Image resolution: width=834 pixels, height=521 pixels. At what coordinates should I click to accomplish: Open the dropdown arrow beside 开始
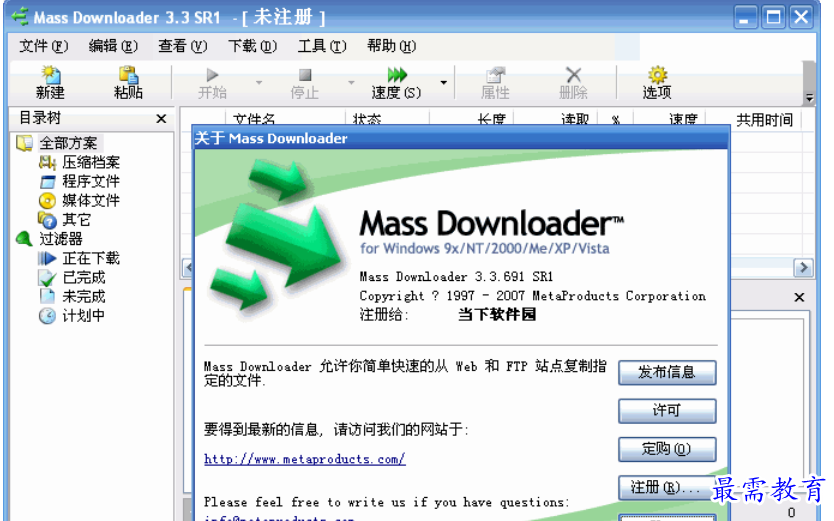[x=259, y=82]
